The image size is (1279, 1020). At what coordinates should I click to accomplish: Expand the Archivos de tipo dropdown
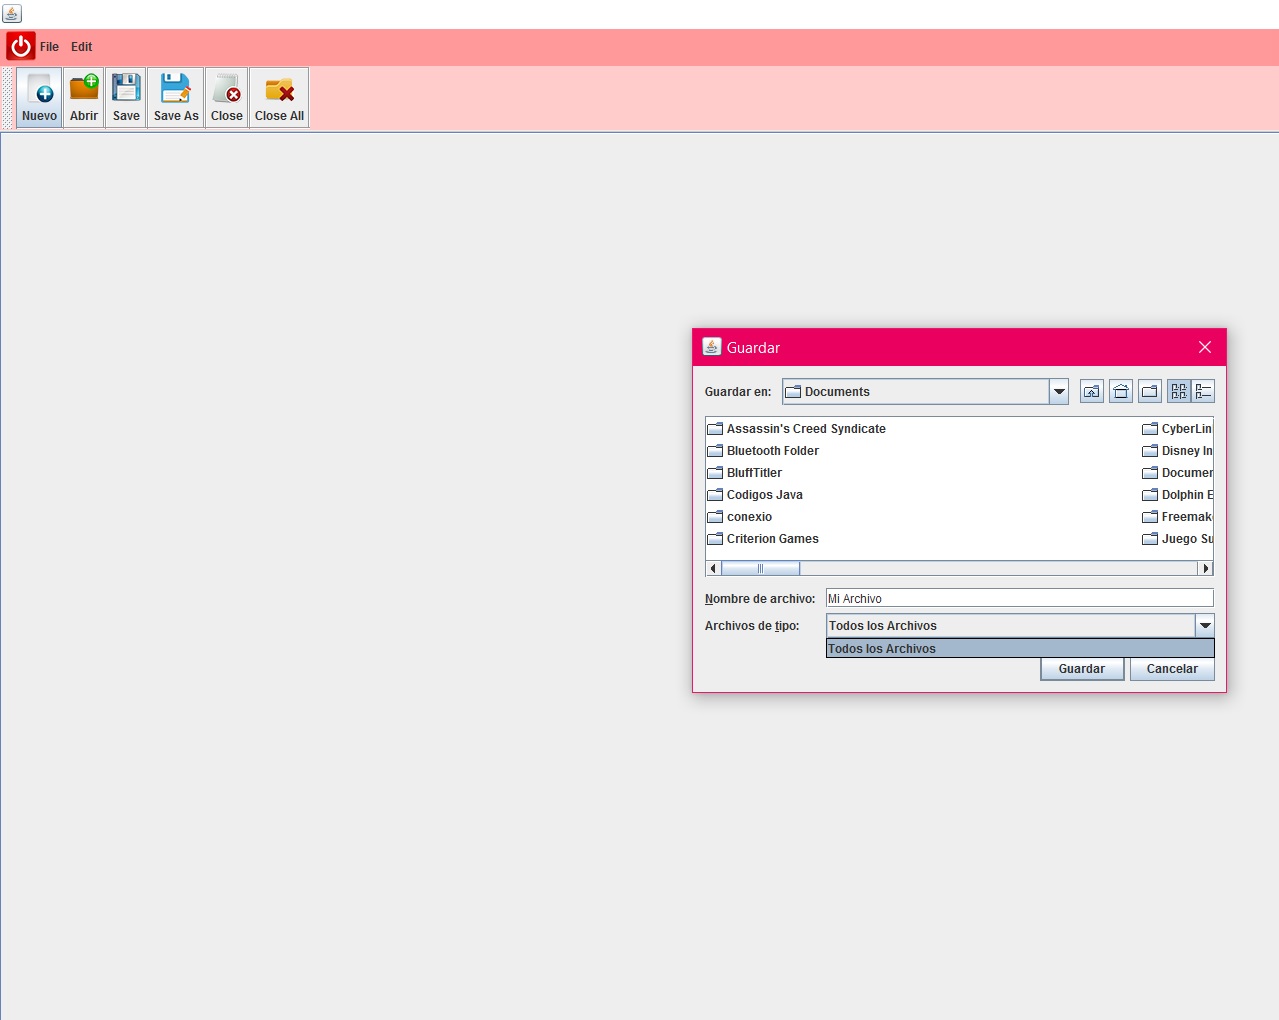1205,626
